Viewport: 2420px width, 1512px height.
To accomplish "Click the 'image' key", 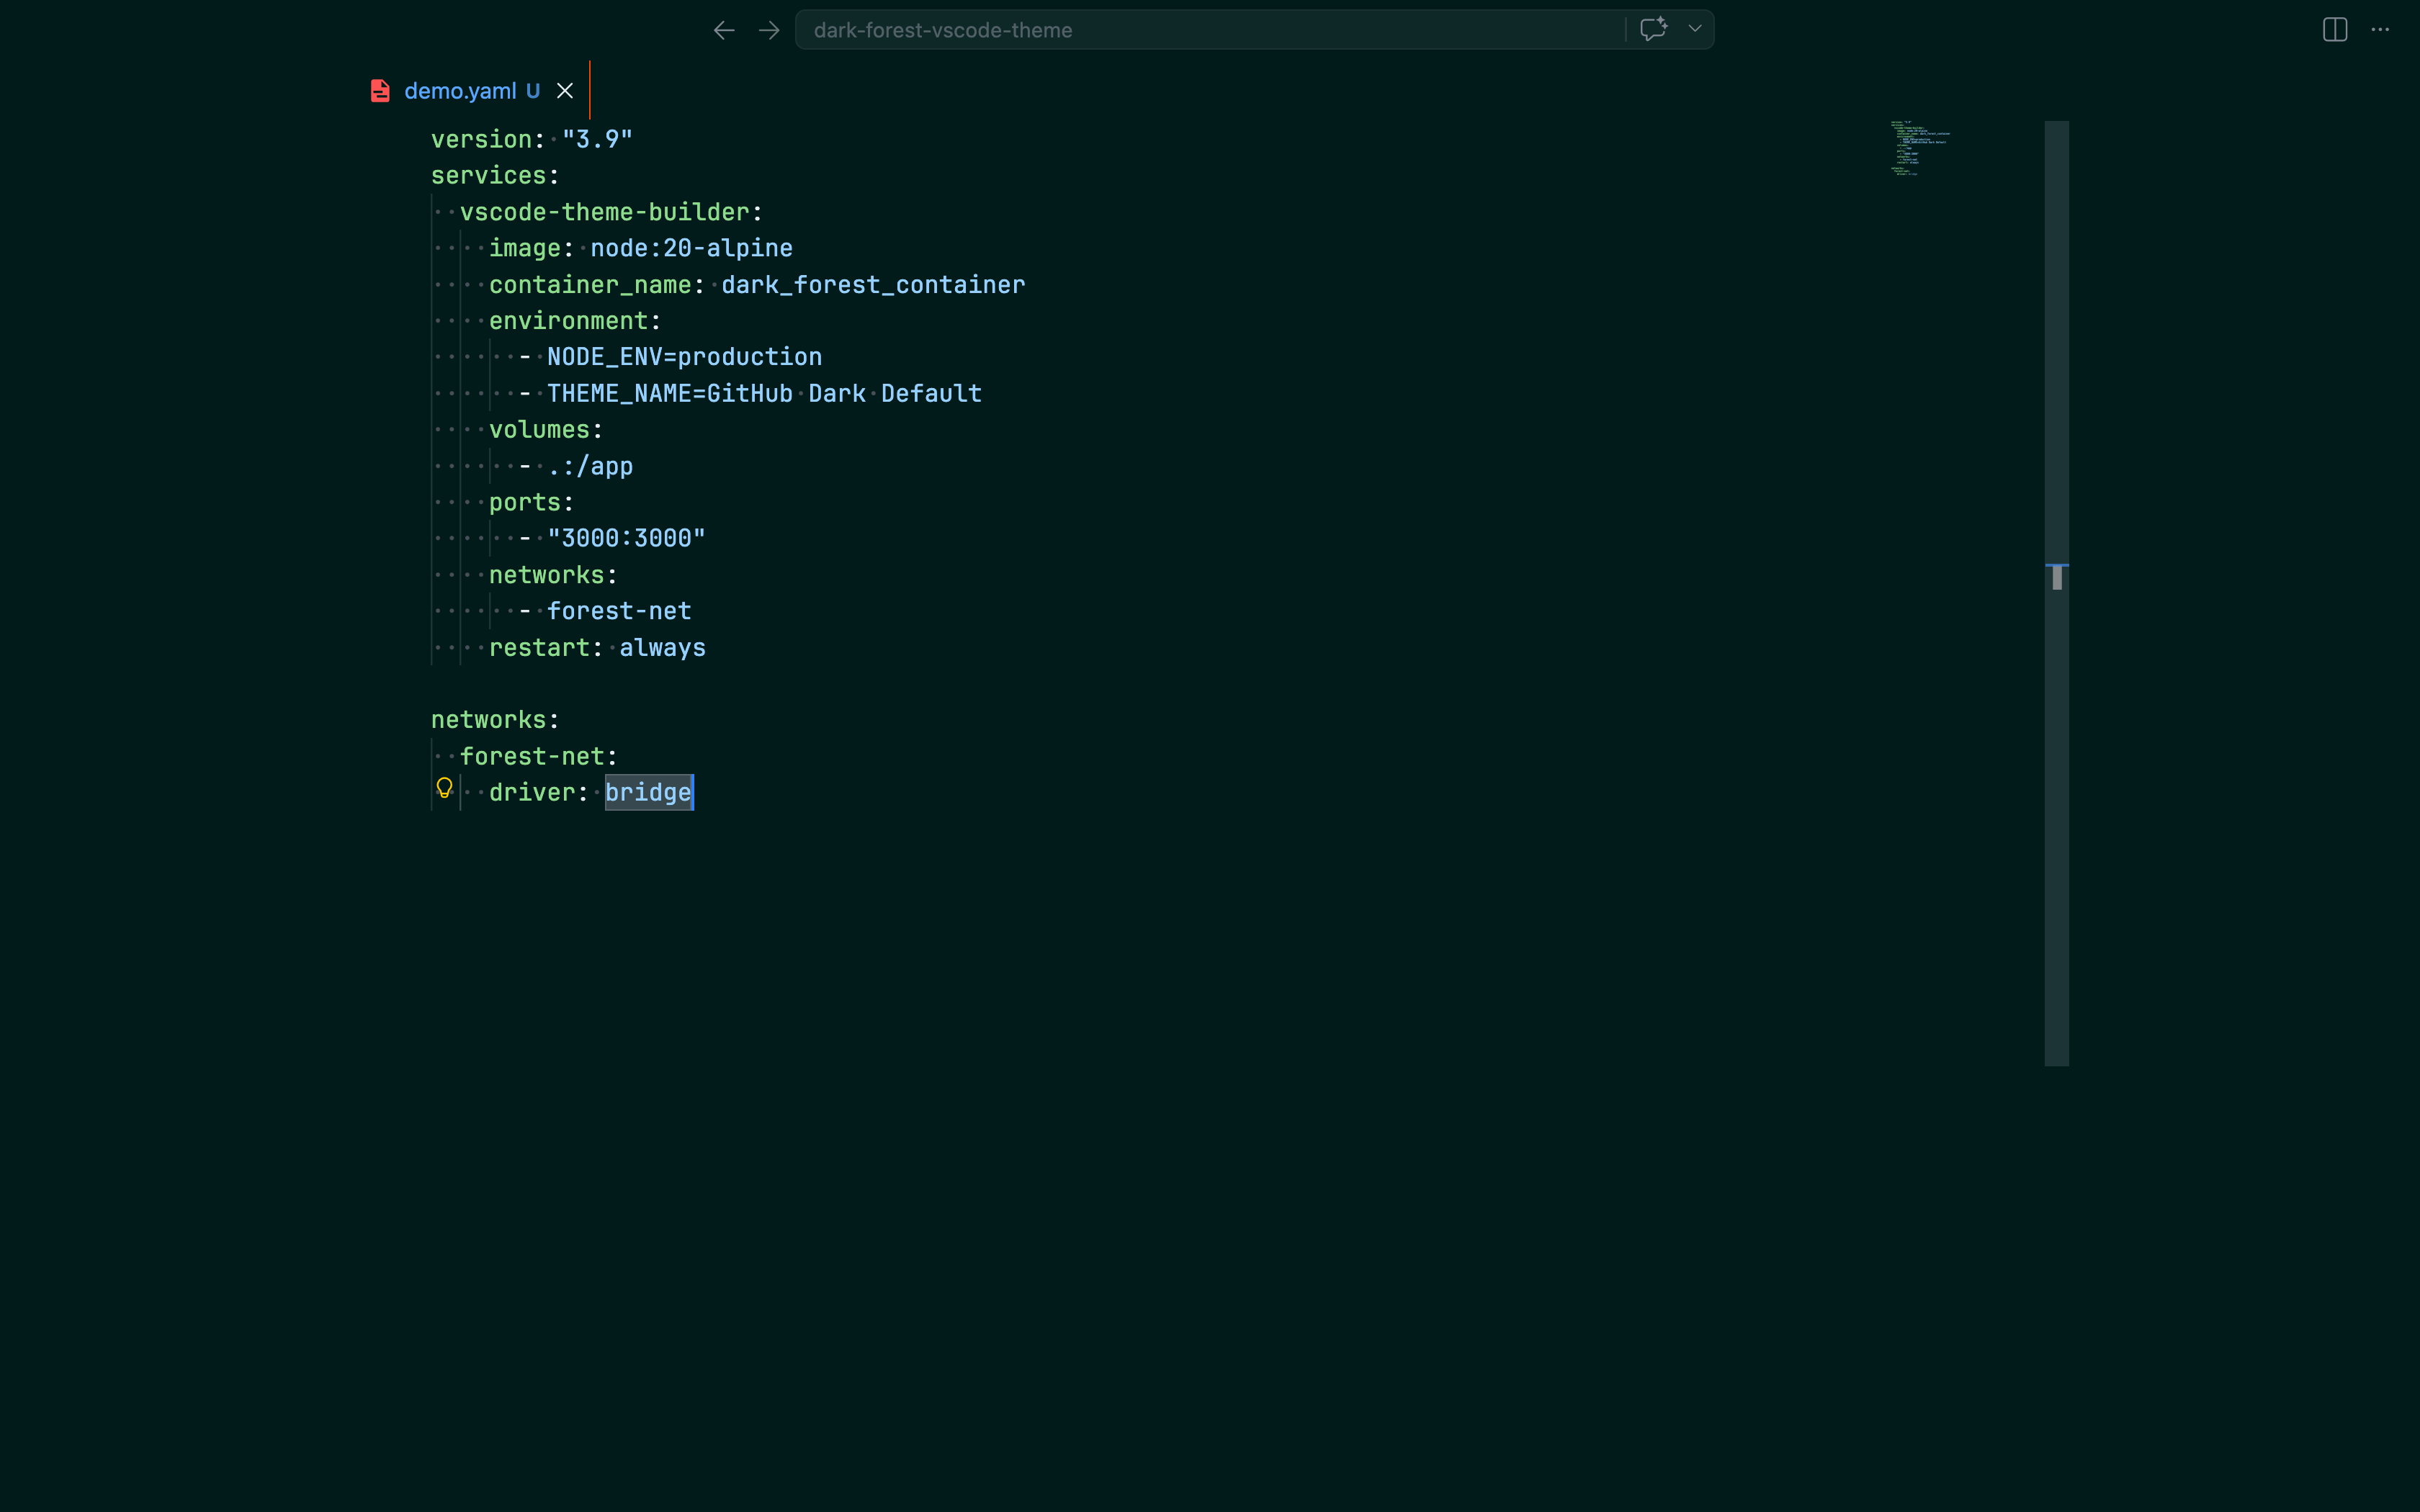I will pyautogui.click(x=525, y=248).
